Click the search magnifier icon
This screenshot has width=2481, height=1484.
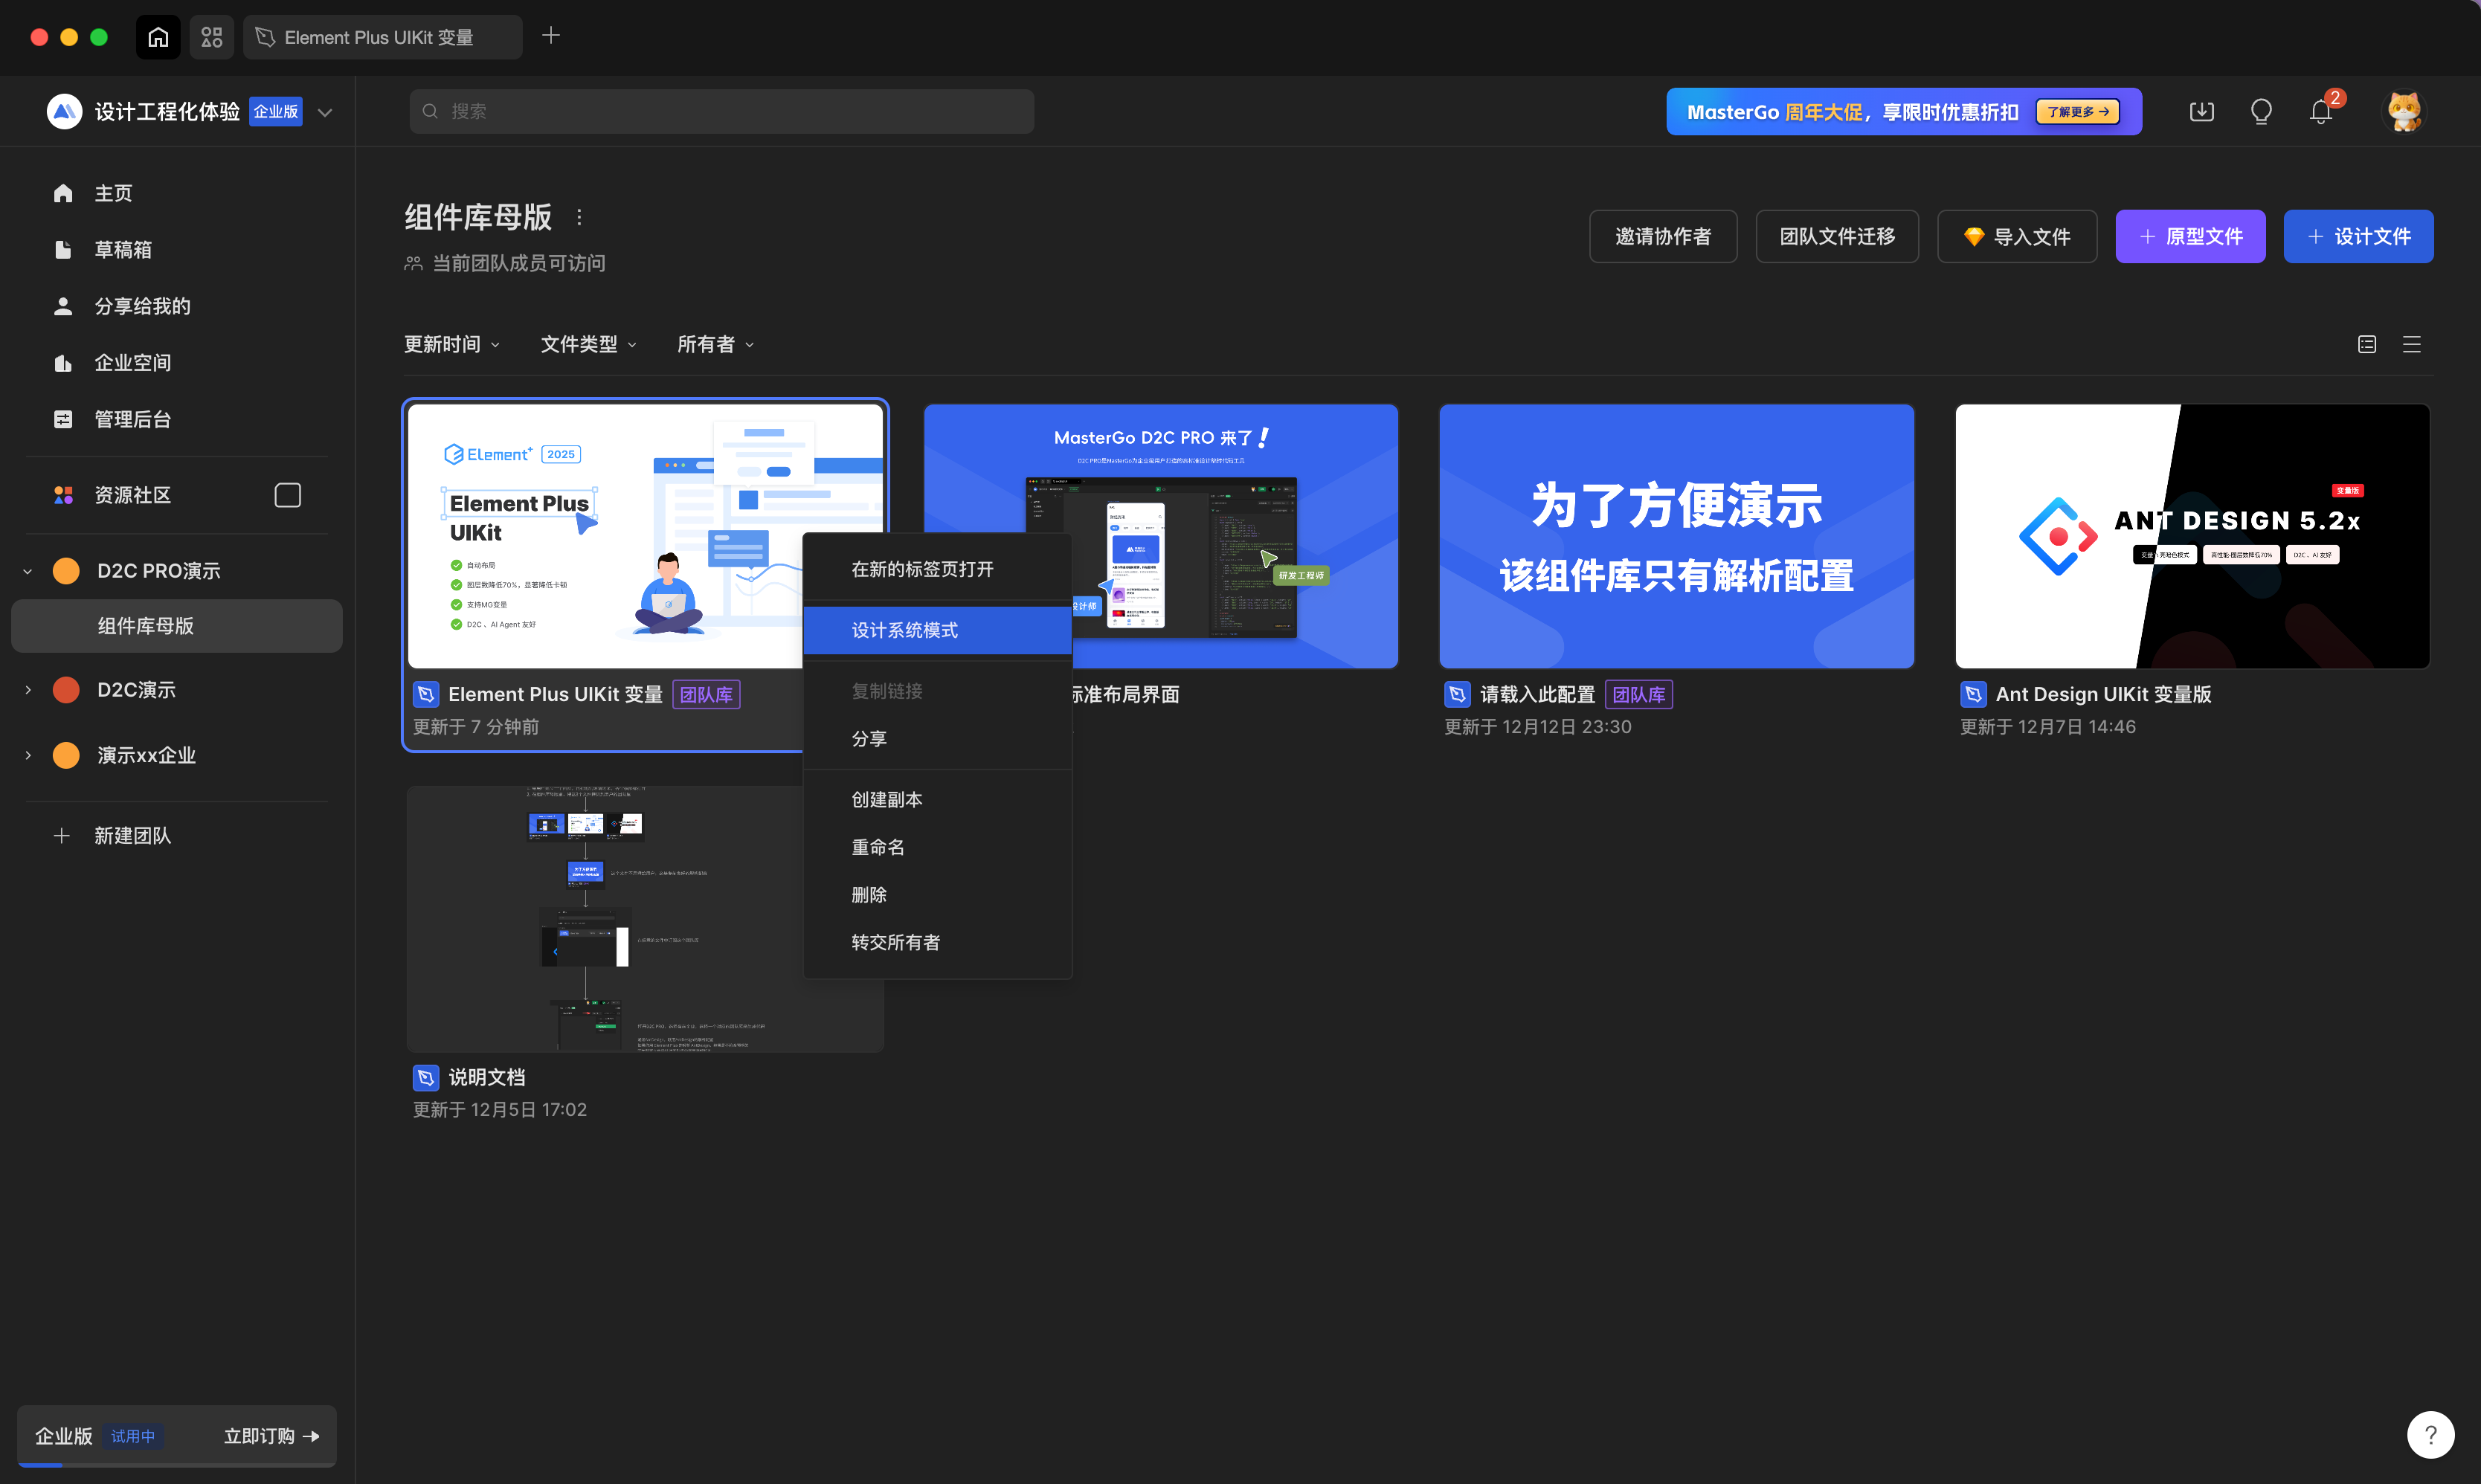click(430, 111)
